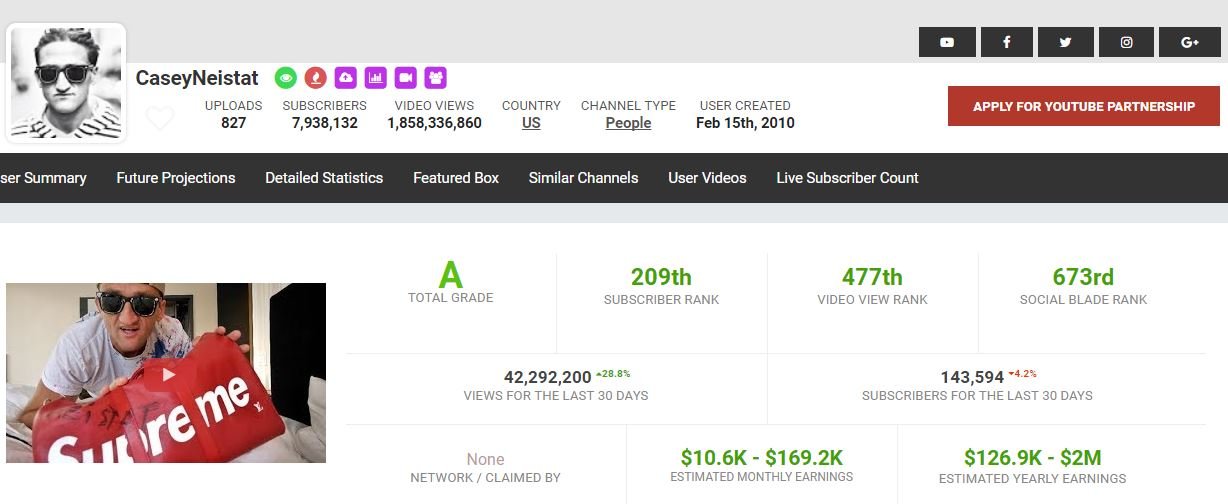This screenshot has width=1228, height=504.
Task: Click the $126.9K - $2M yearly earnings
Action: click(1032, 458)
